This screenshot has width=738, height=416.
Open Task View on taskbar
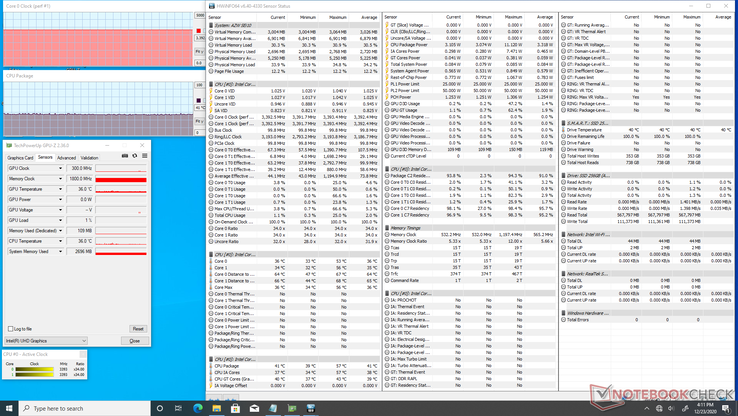click(178, 408)
